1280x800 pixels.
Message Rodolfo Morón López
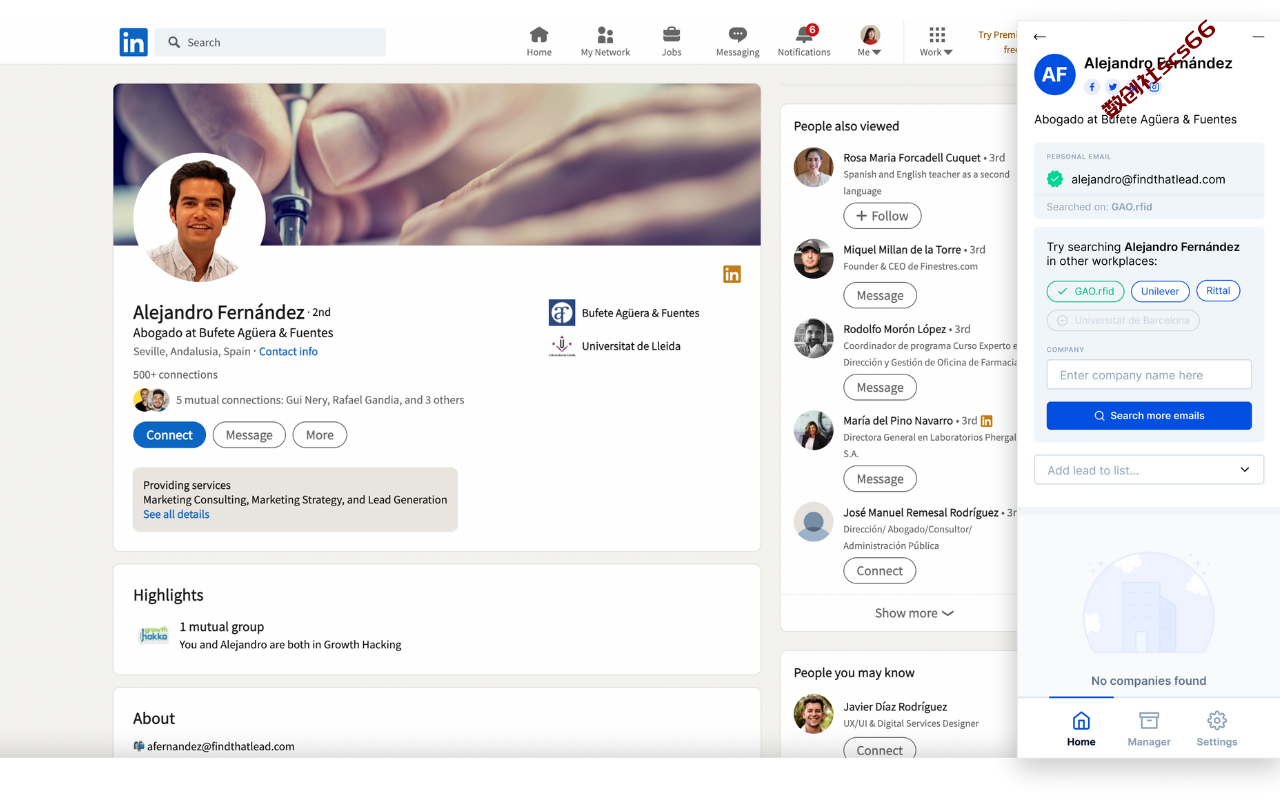pyautogui.click(x=880, y=387)
